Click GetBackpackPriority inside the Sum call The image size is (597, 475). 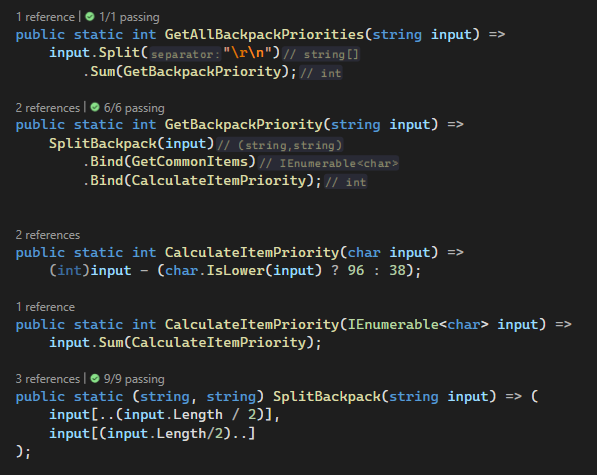coord(202,72)
